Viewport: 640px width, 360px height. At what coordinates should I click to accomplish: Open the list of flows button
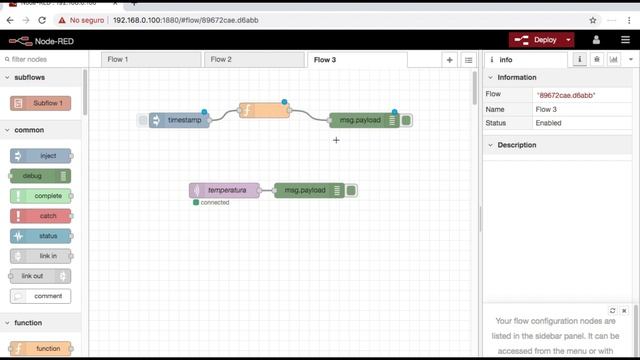468,60
